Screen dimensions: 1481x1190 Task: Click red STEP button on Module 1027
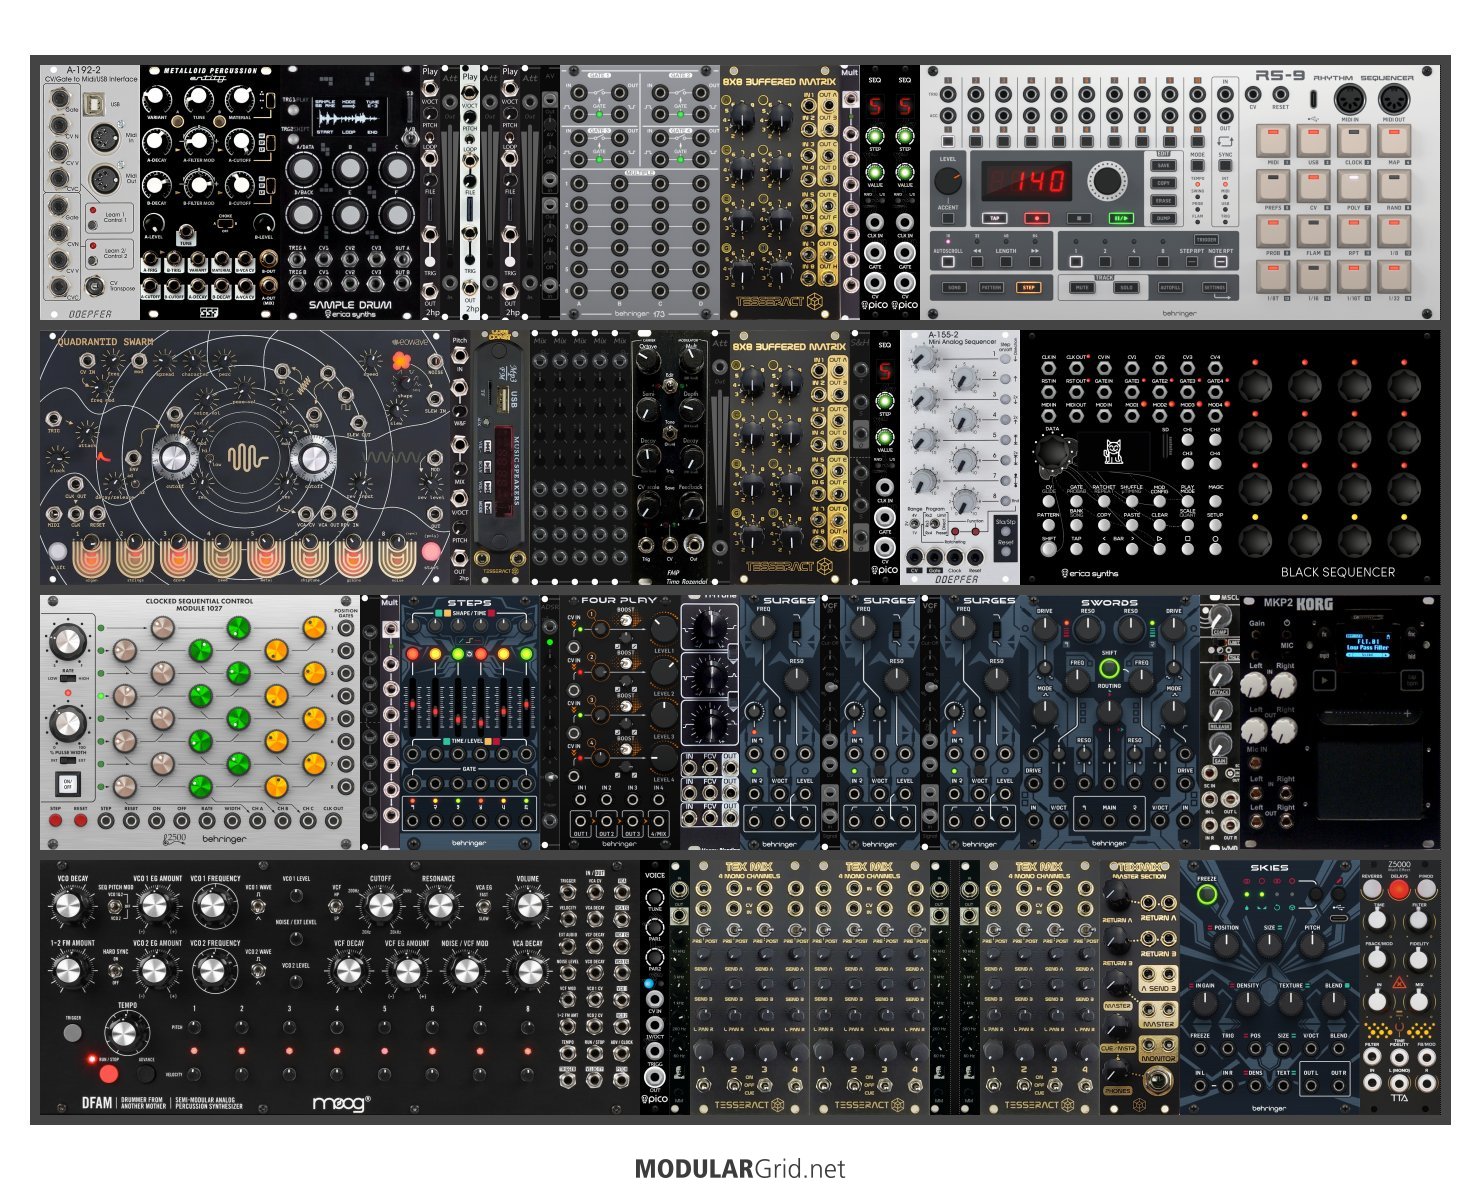(x=55, y=821)
